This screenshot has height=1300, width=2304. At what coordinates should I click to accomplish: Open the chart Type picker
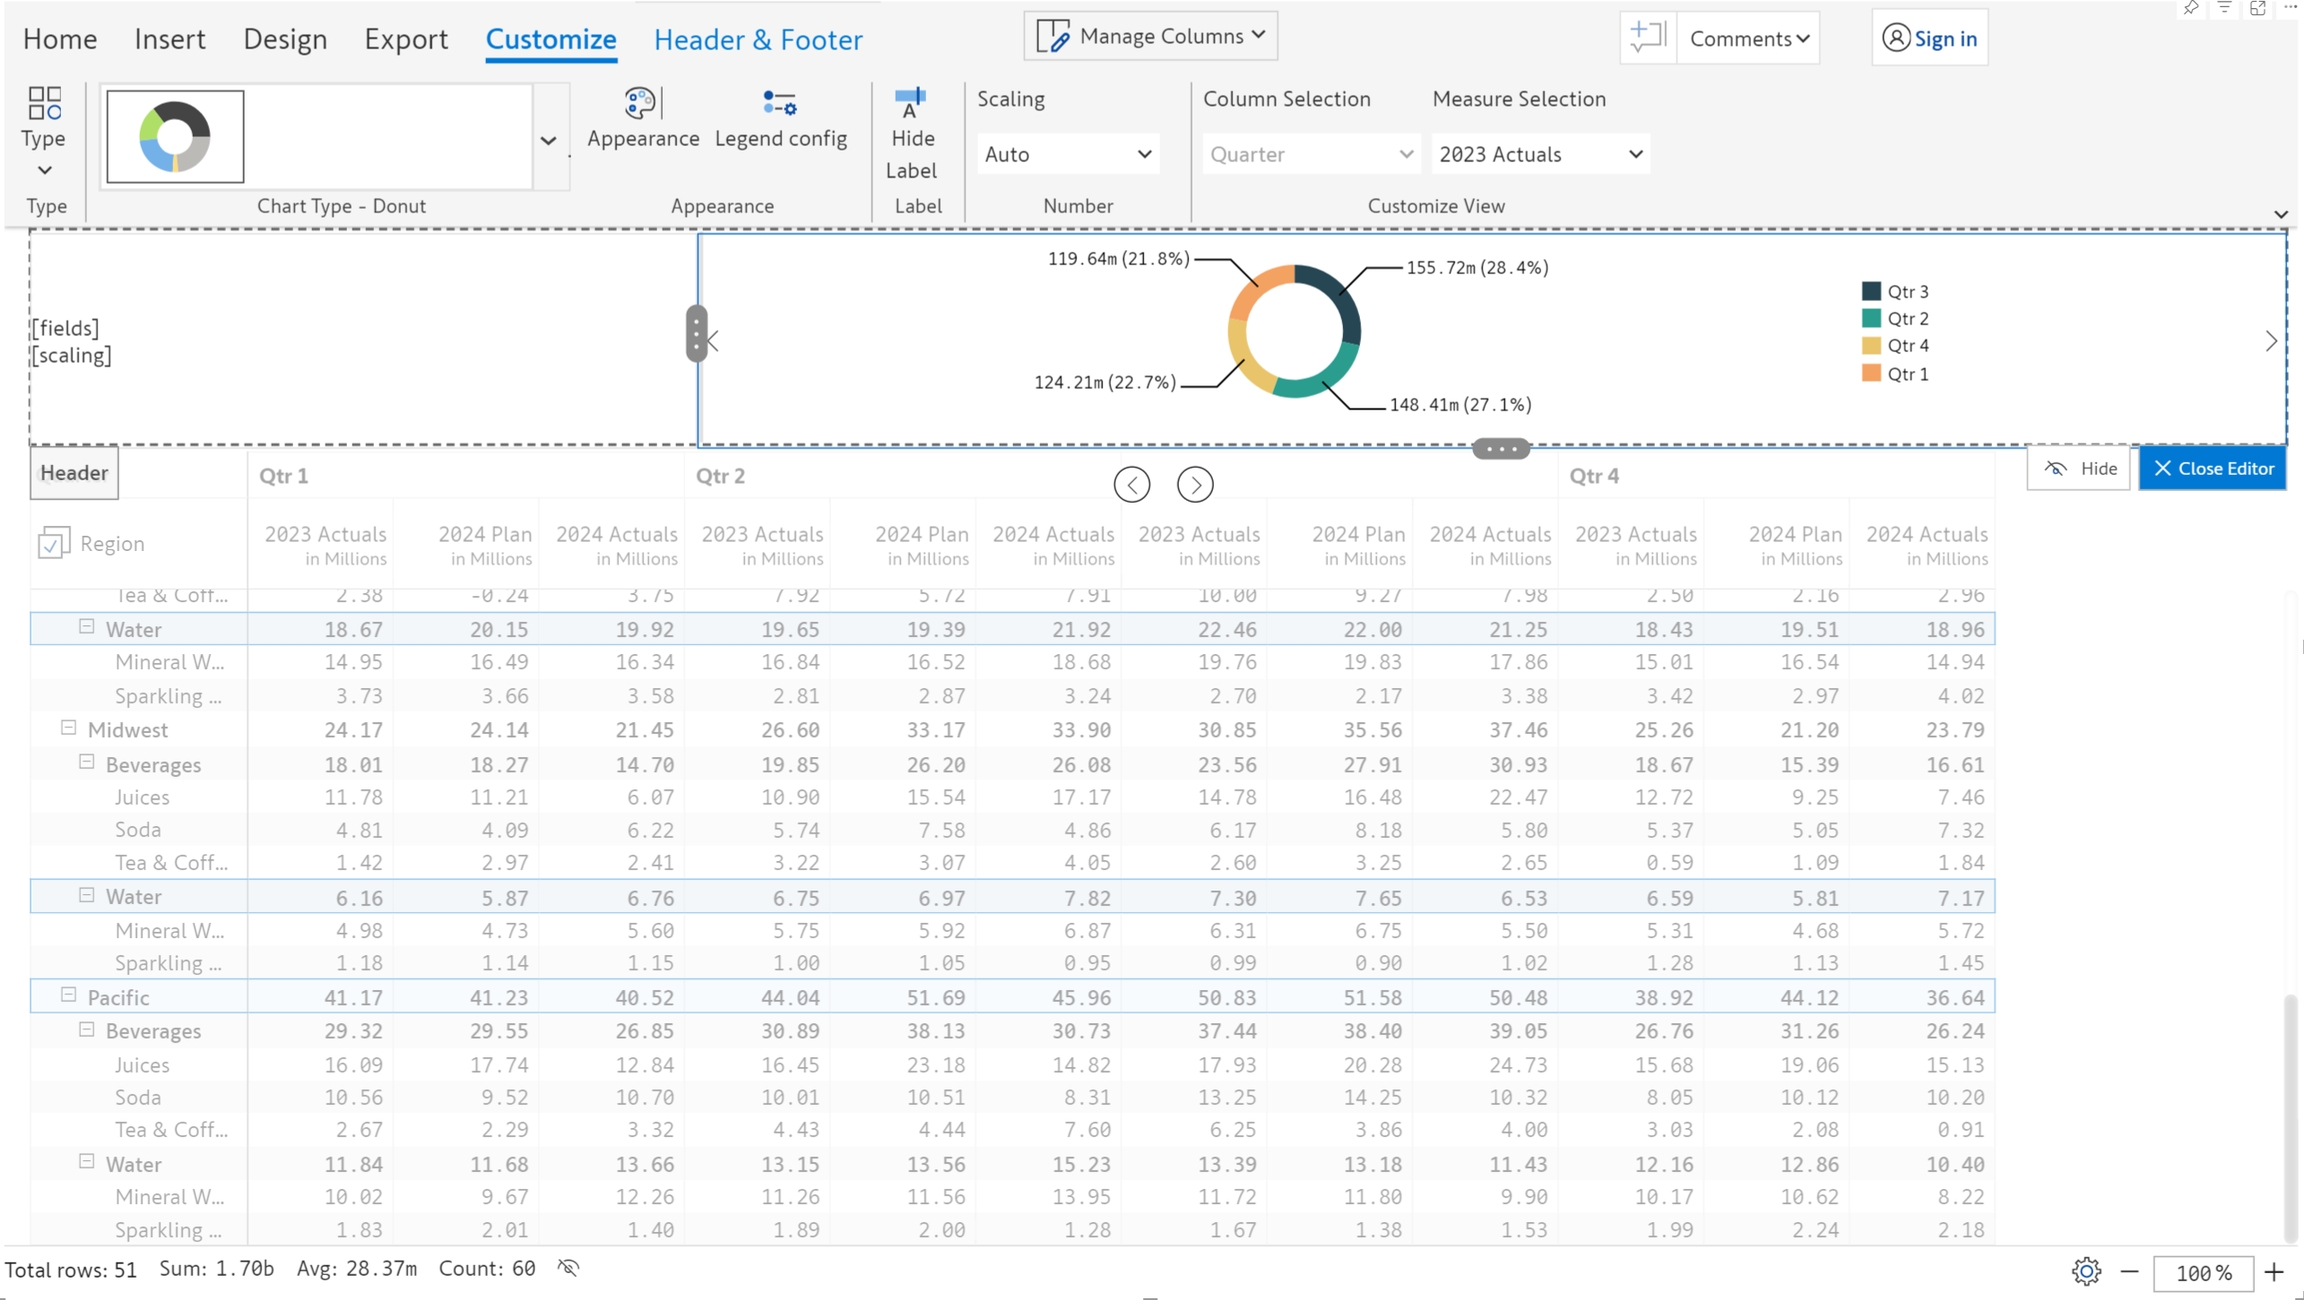click(x=44, y=130)
